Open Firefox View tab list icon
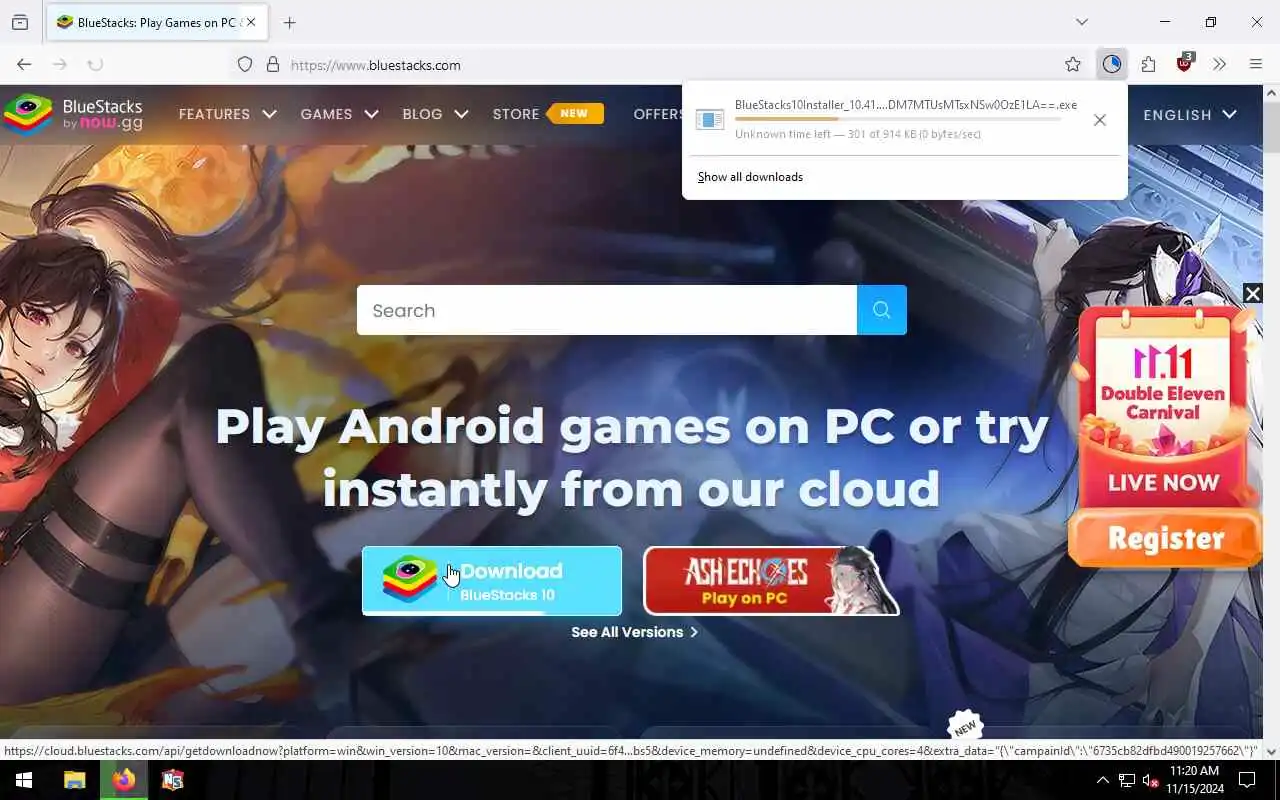The image size is (1280, 800). click(20, 22)
